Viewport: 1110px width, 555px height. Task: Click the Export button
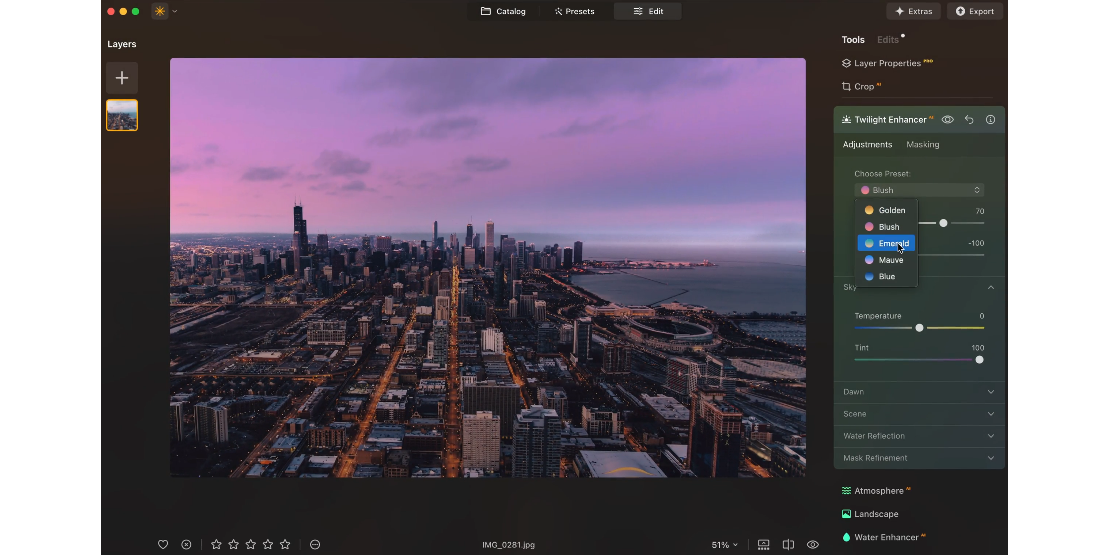tap(975, 11)
